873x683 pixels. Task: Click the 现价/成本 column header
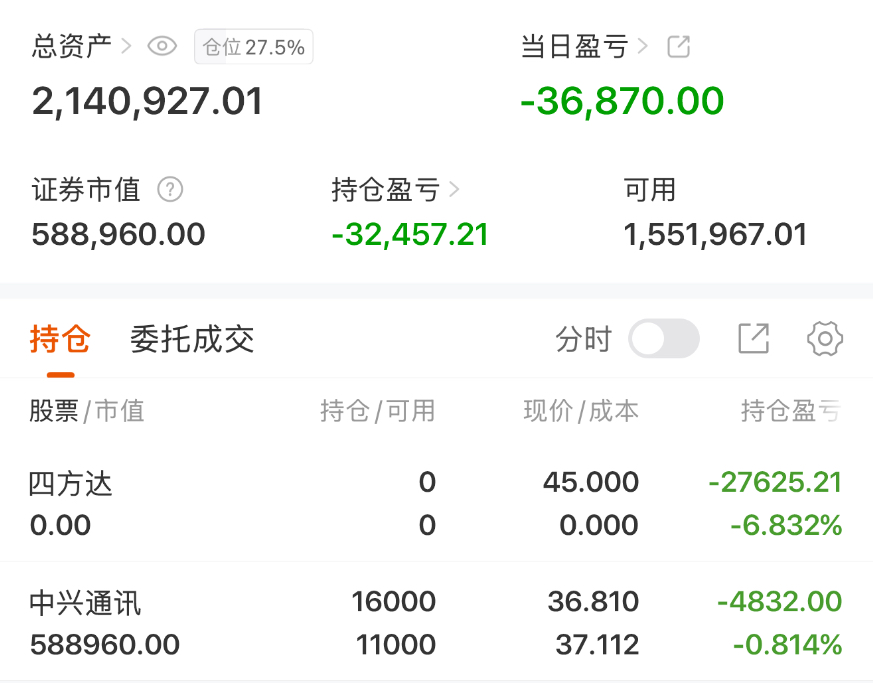[x=581, y=411]
